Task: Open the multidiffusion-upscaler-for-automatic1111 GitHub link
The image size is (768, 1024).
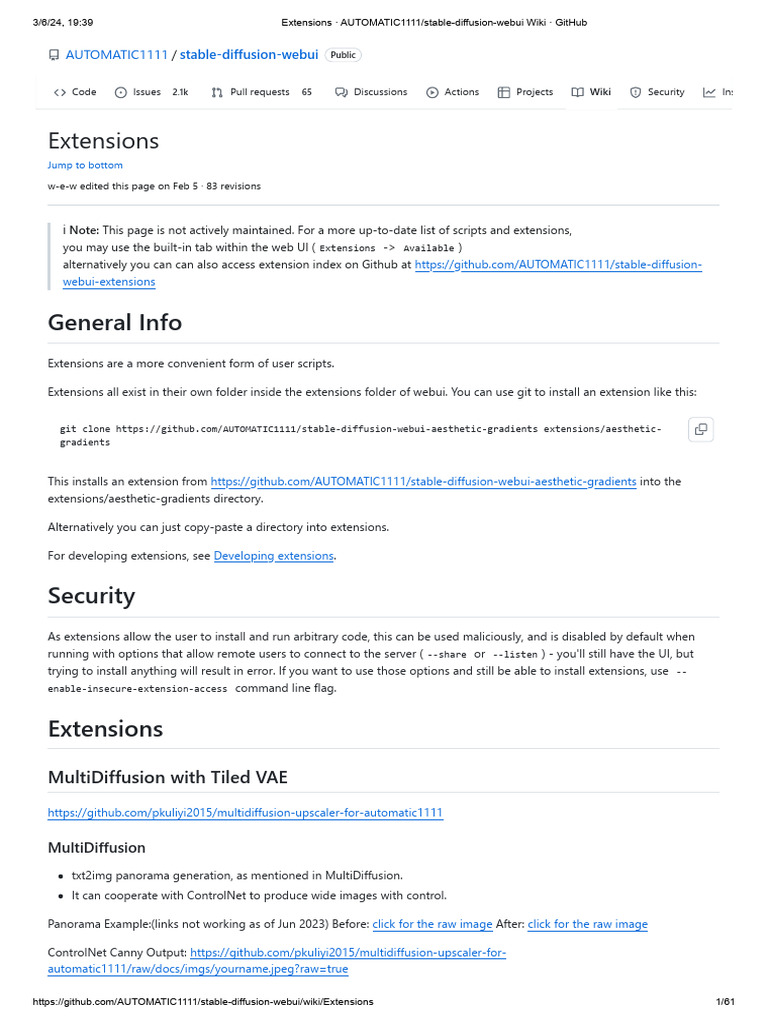Action: coord(245,812)
